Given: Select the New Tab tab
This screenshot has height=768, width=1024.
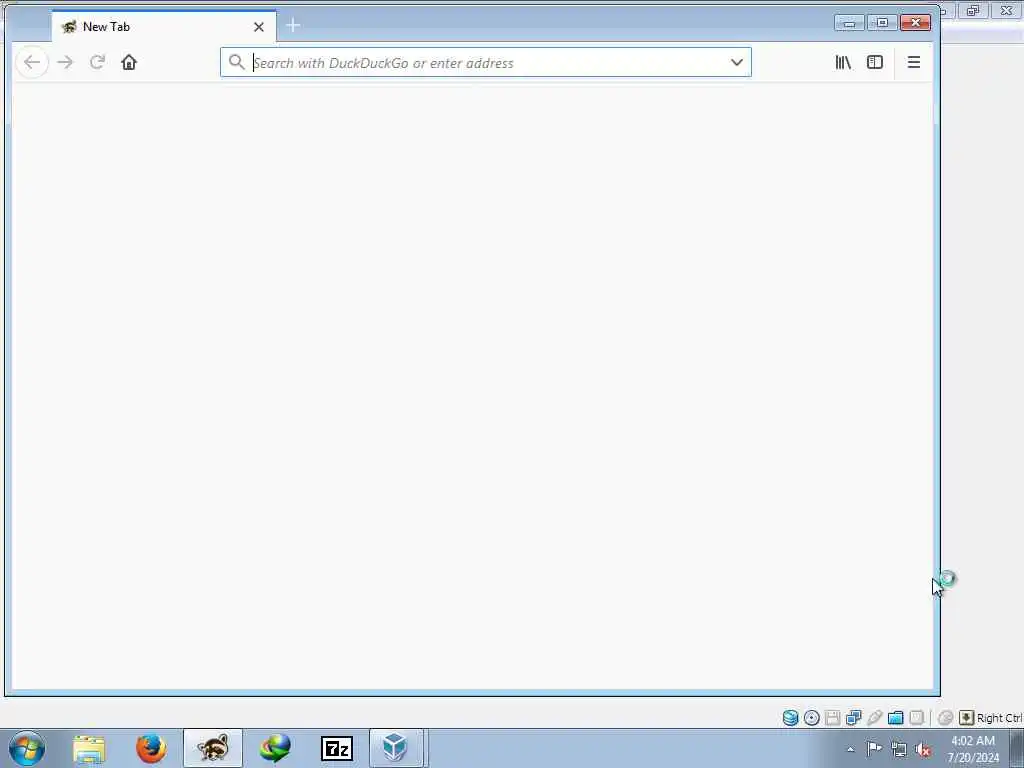Looking at the screenshot, I should click(x=164, y=27).
